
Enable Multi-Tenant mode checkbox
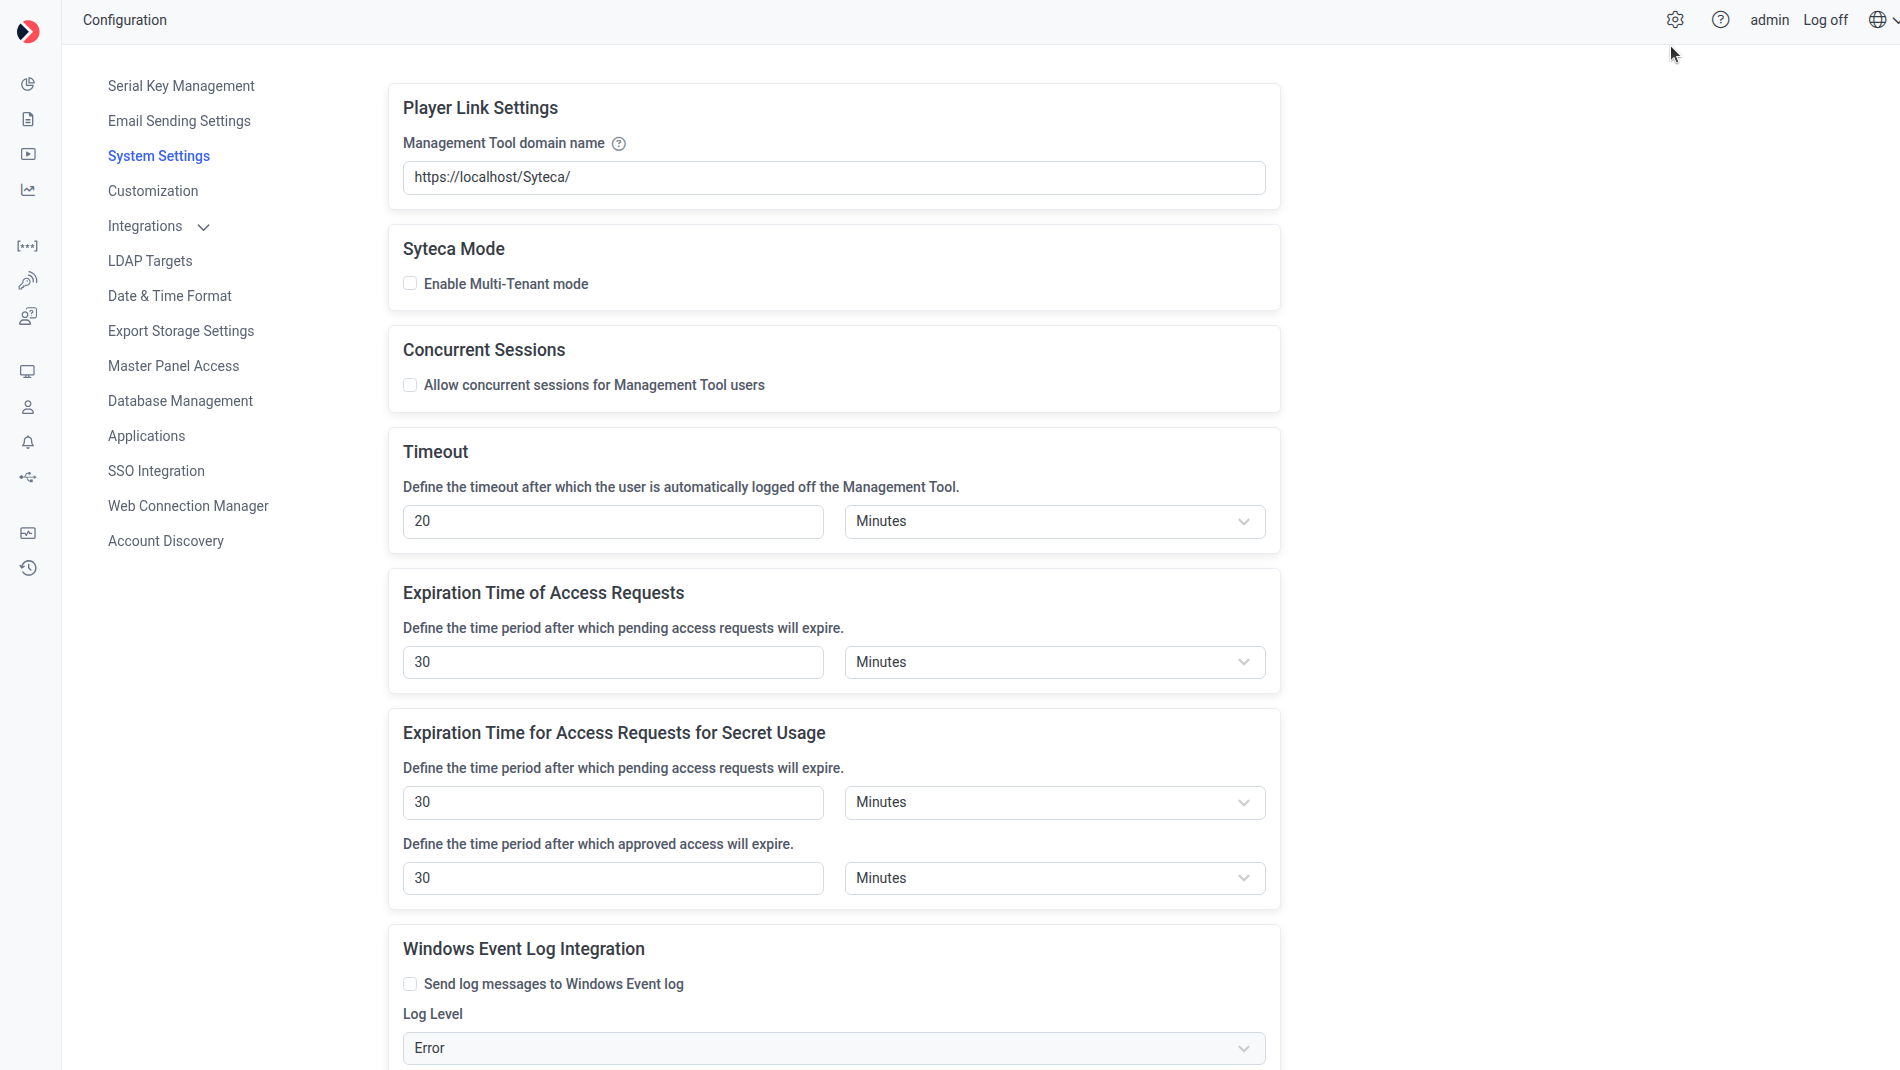tap(410, 284)
